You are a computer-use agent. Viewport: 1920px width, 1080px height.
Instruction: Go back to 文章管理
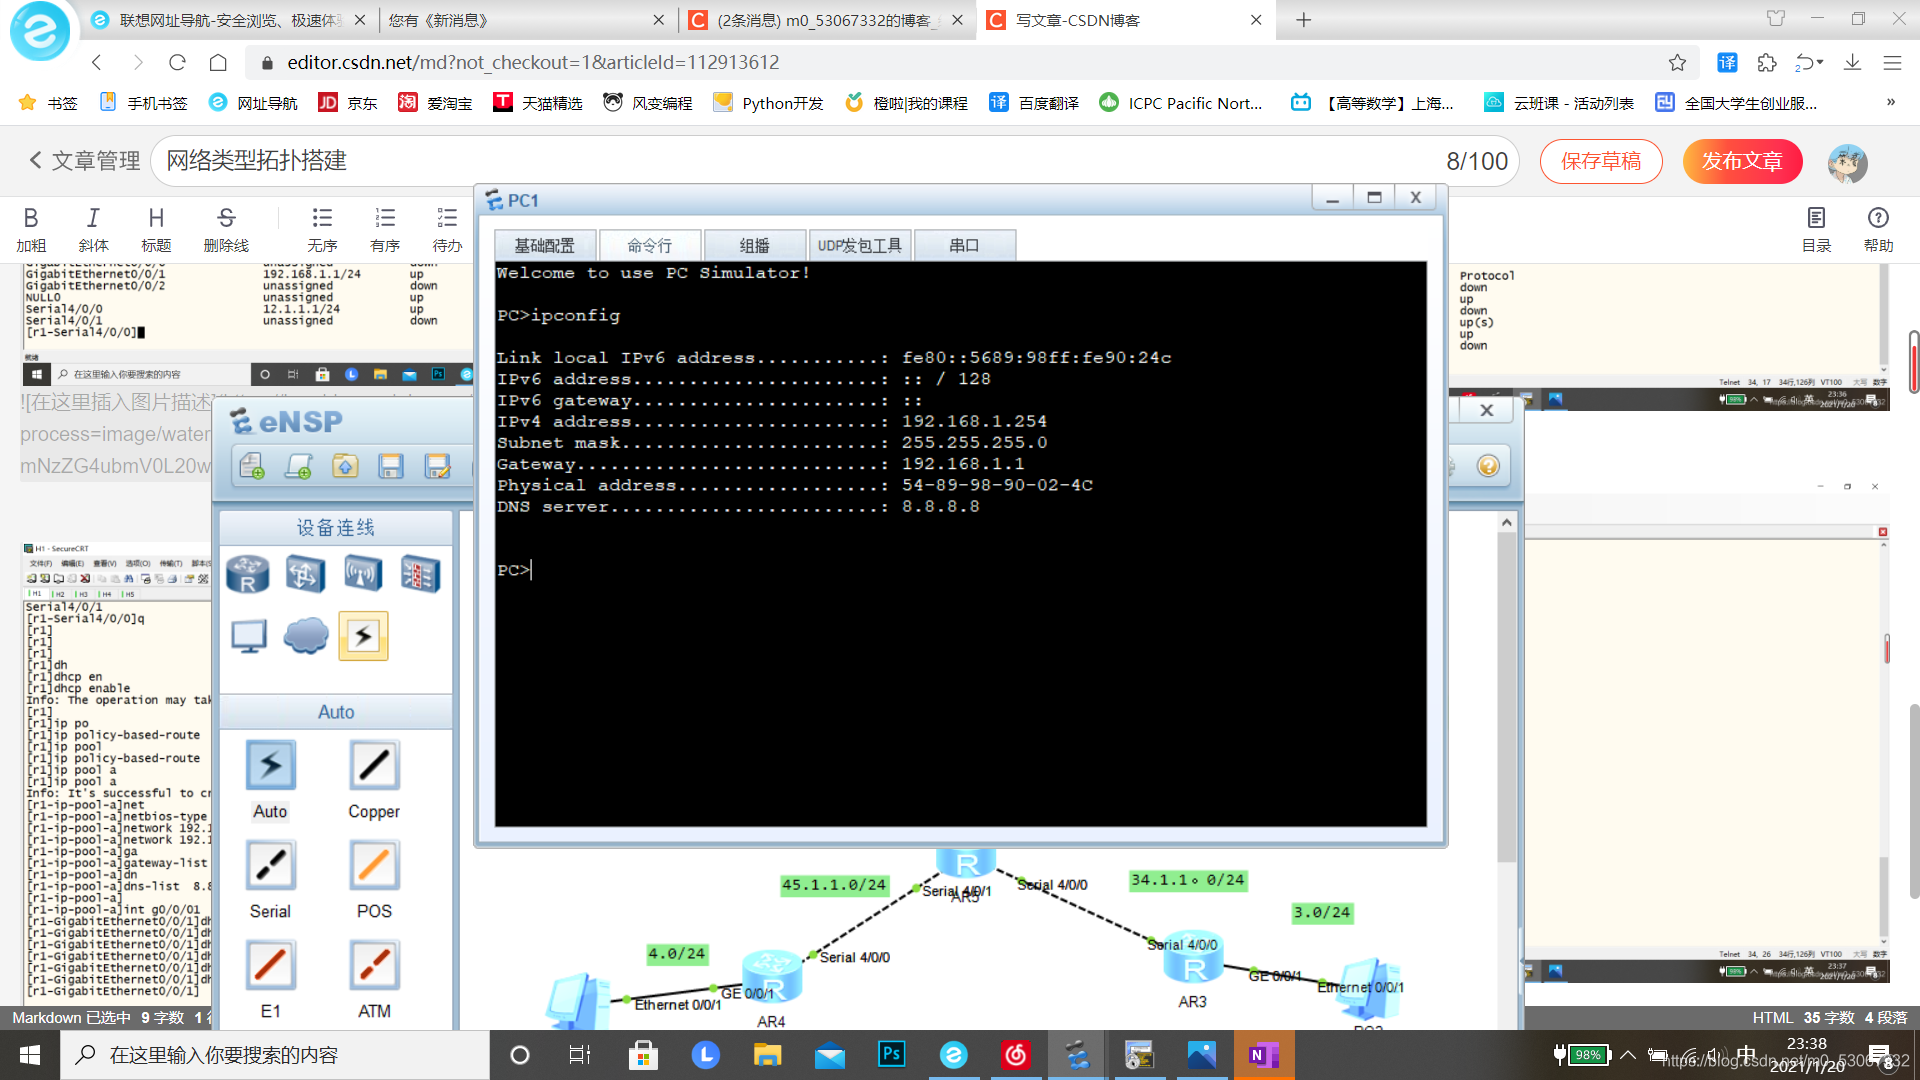84,161
